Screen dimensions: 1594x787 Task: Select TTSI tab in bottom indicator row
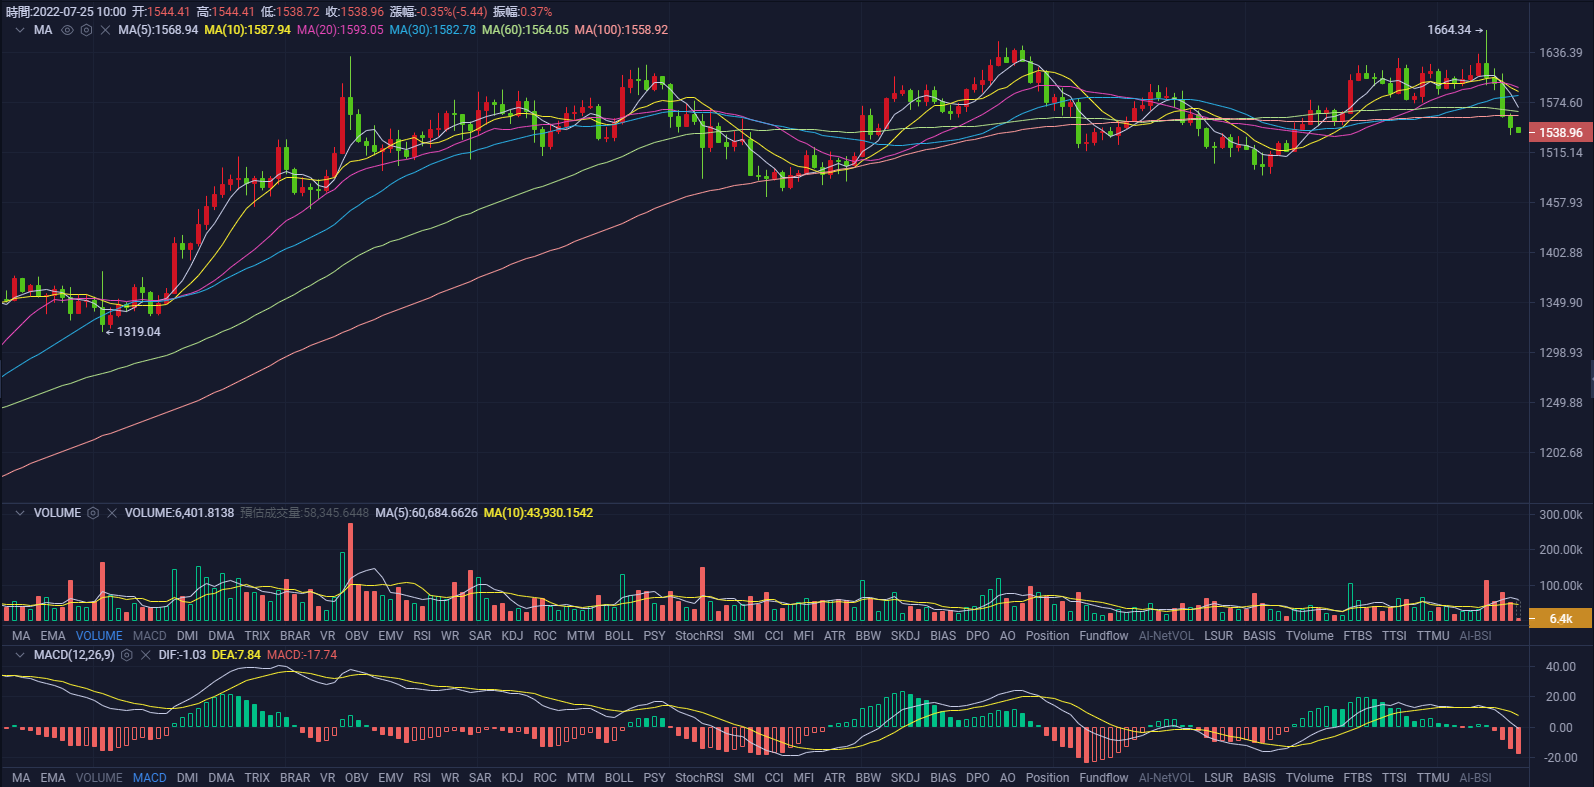[1394, 778]
